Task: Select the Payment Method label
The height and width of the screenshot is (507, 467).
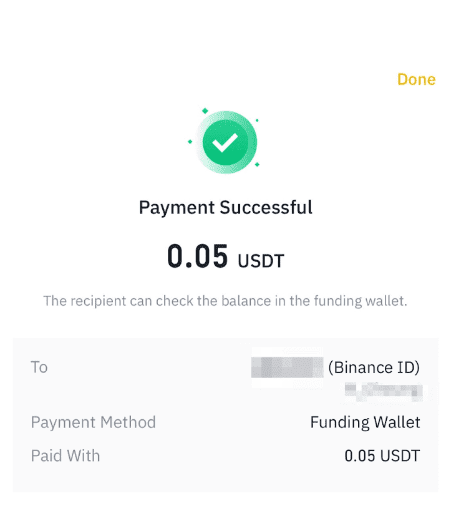Action: tap(93, 423)
